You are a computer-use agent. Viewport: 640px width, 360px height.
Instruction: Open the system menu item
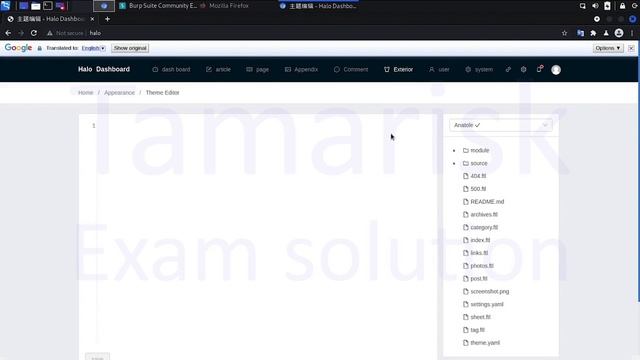[479, 69]
